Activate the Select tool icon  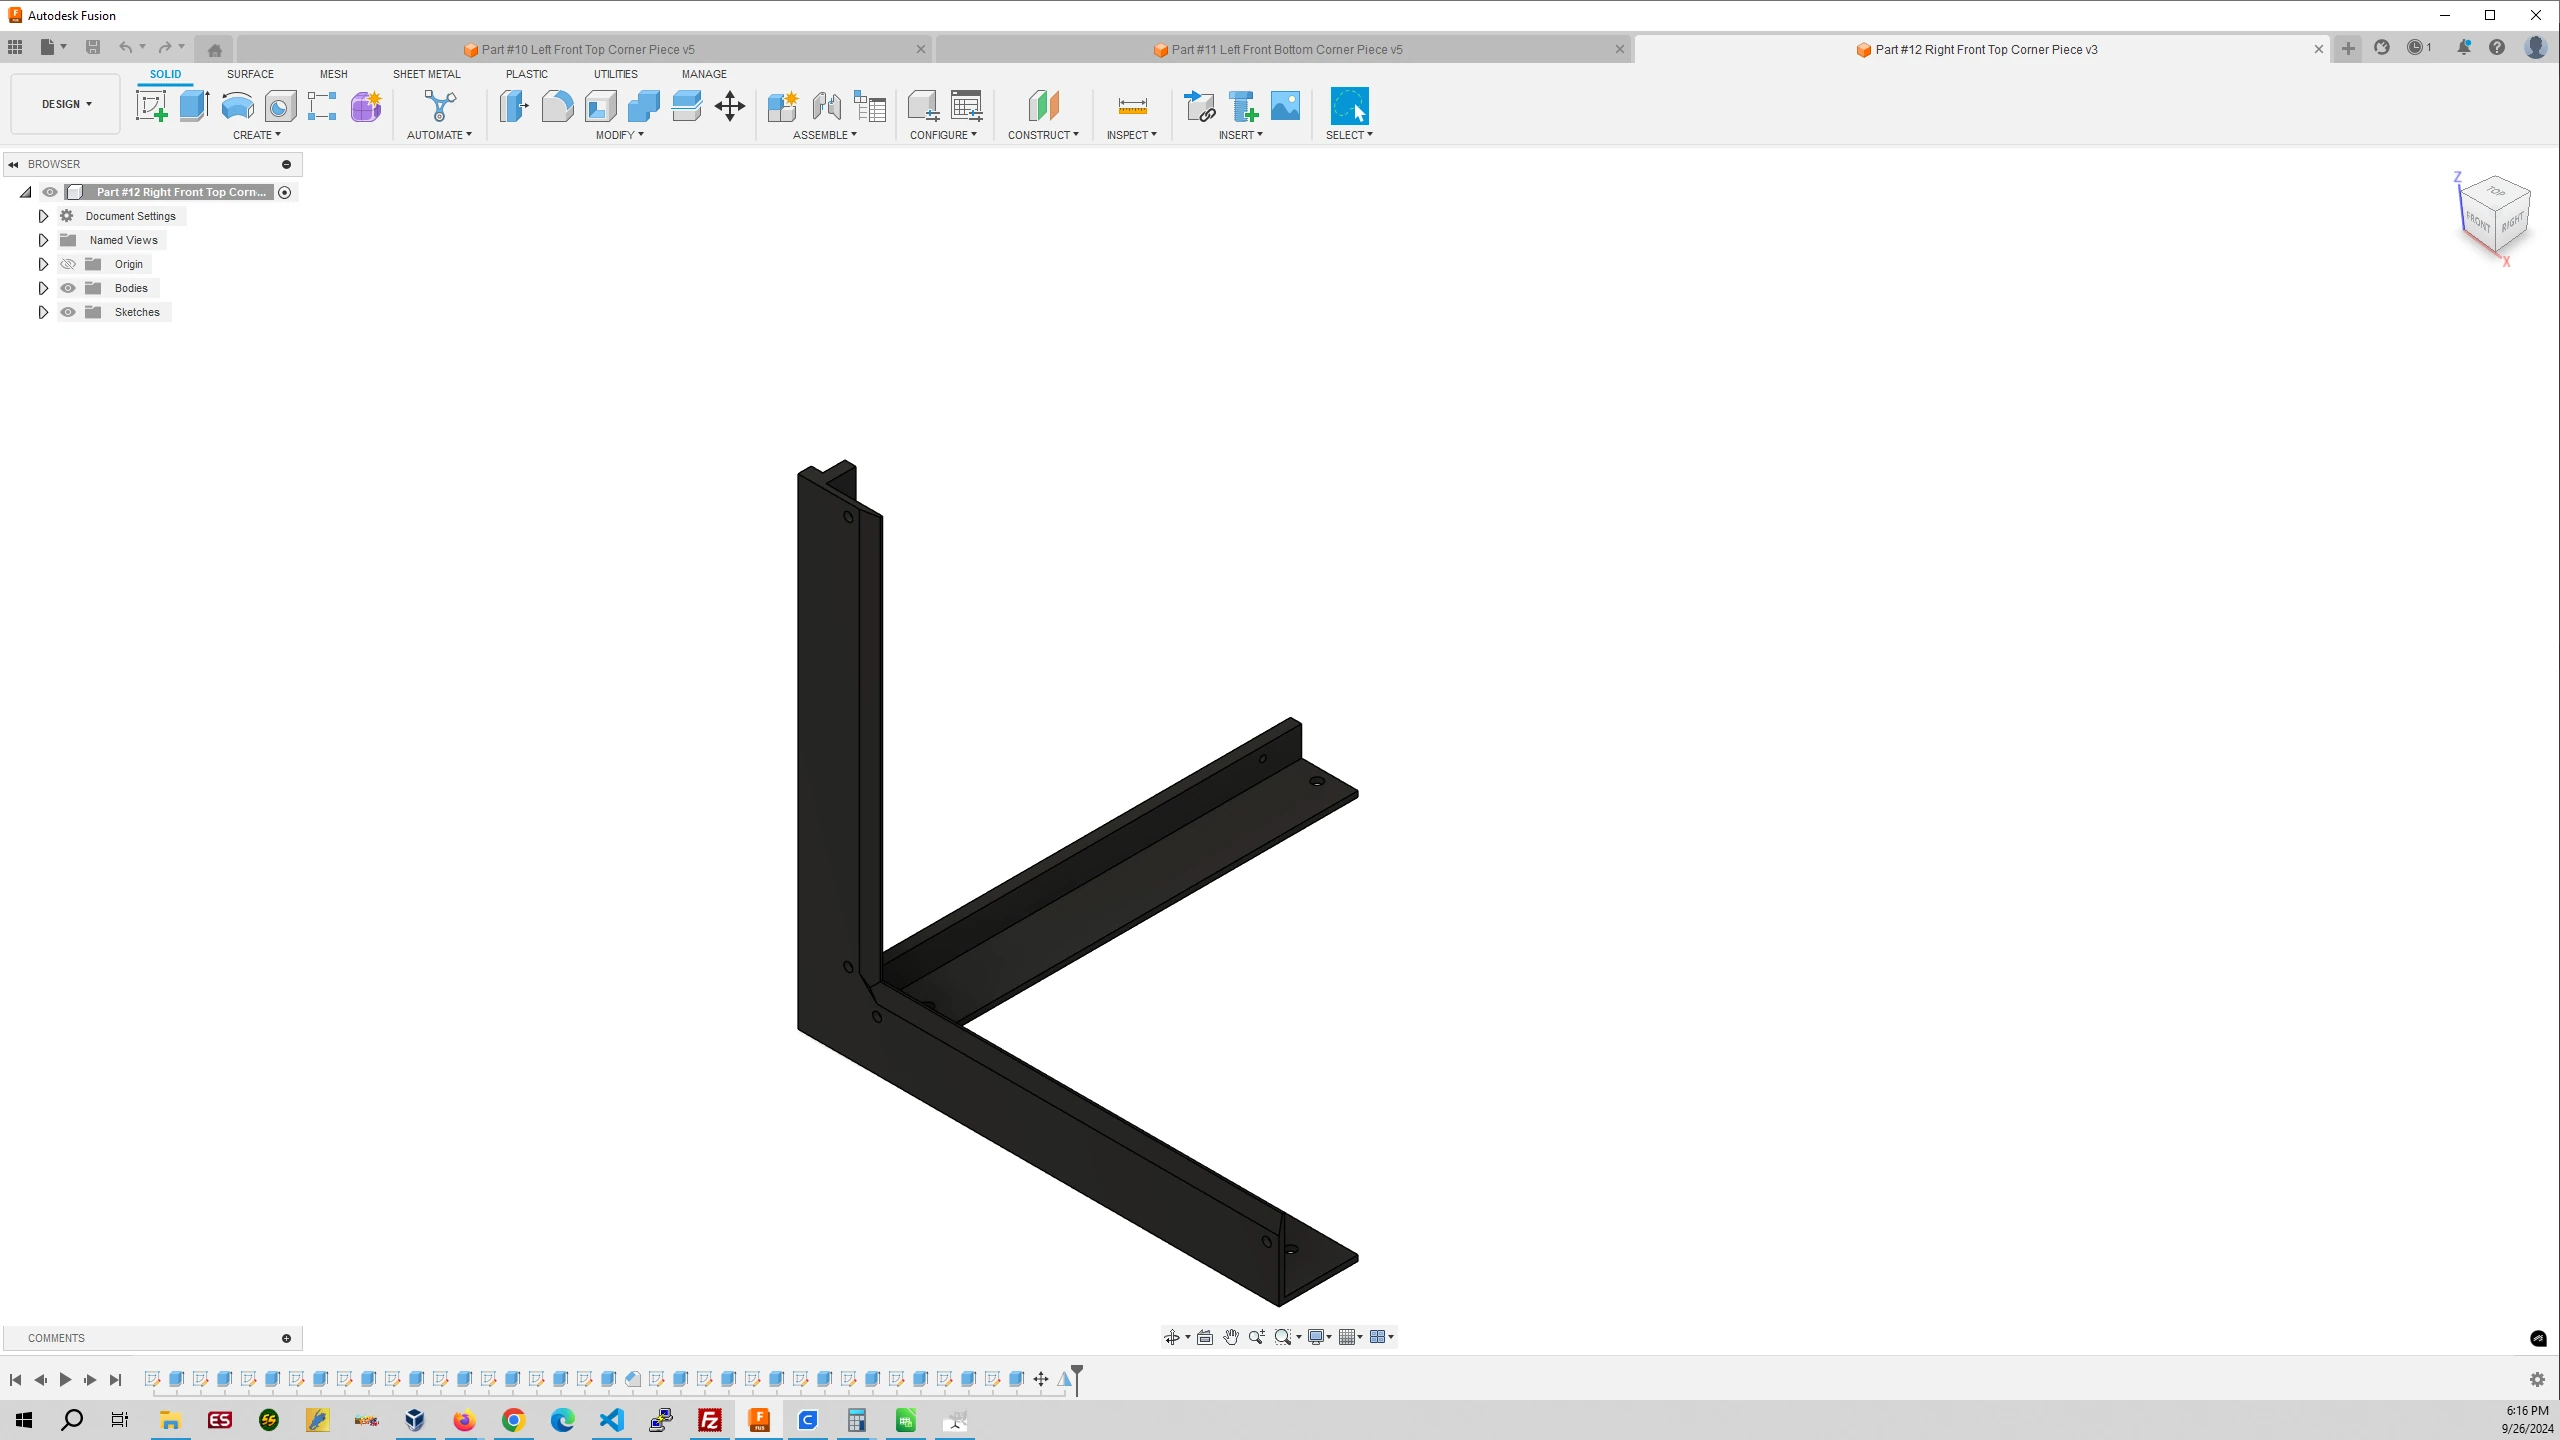1349,106
